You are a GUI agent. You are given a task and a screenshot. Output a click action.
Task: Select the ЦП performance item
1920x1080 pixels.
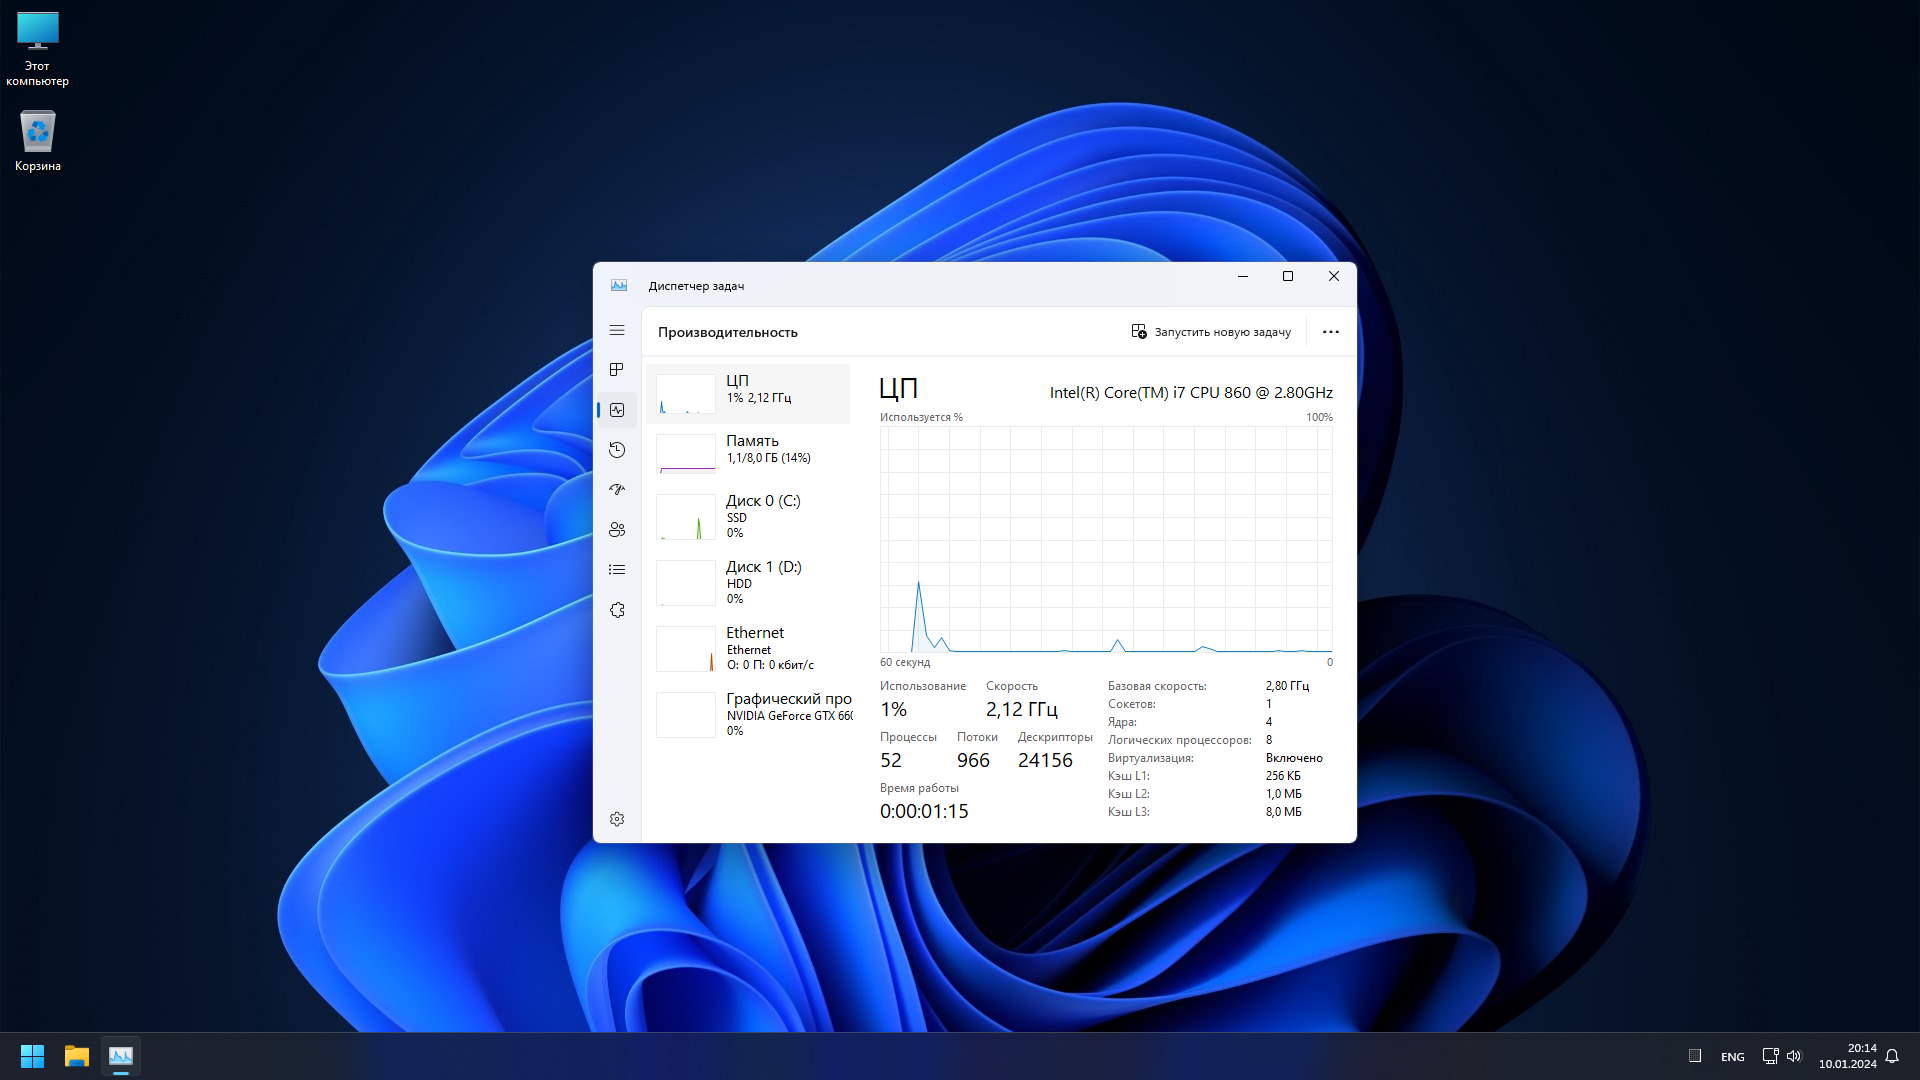click(x=748, y=393)
